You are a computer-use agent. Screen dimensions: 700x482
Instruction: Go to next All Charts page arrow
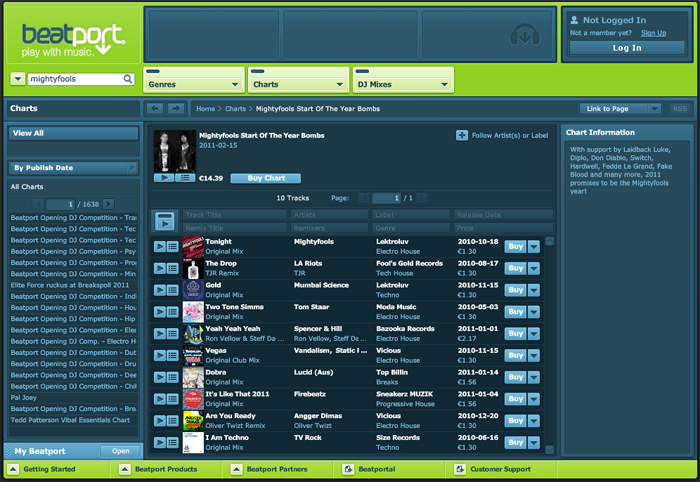pos(108,204)
